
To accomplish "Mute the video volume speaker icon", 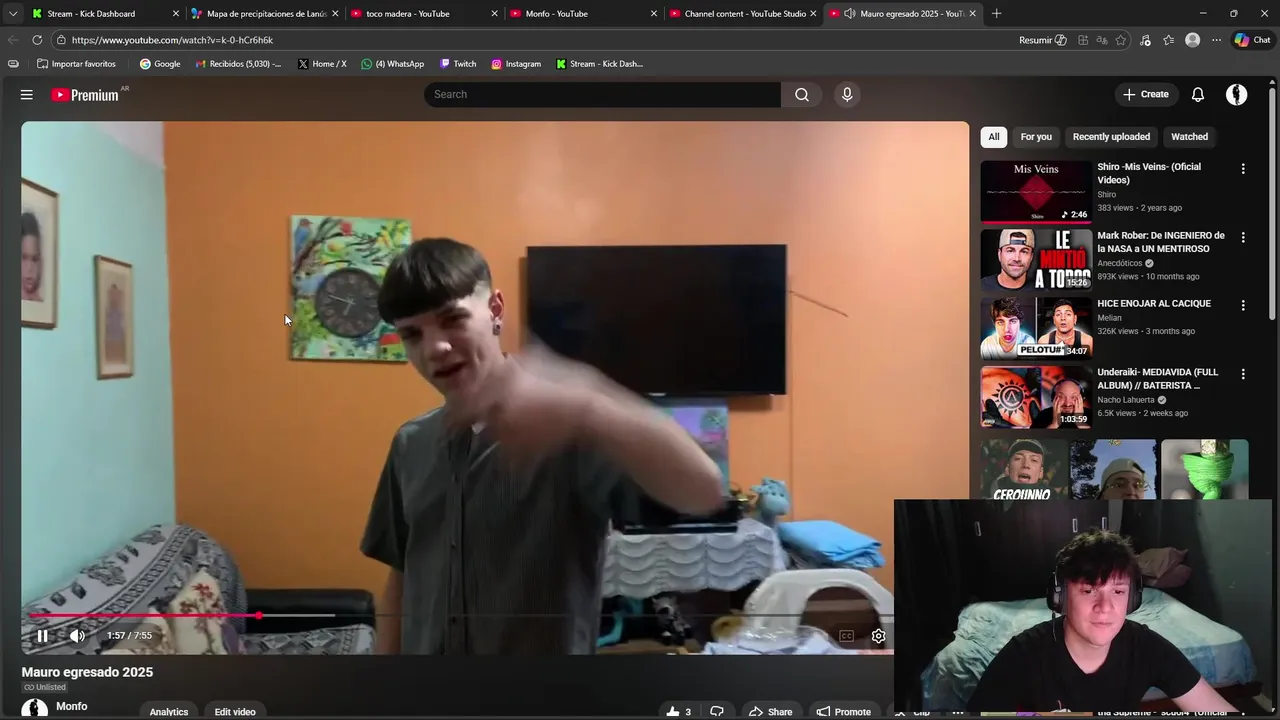I will click(x=77, y=636).
